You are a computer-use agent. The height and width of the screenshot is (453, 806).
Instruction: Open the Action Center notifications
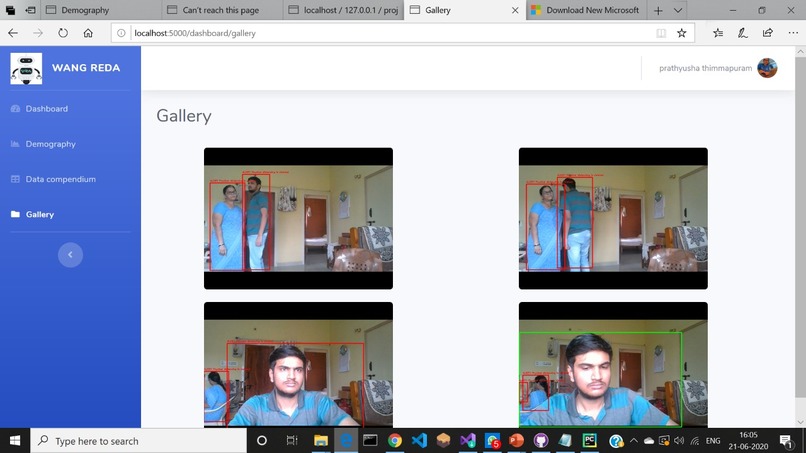tap(785, 441)
